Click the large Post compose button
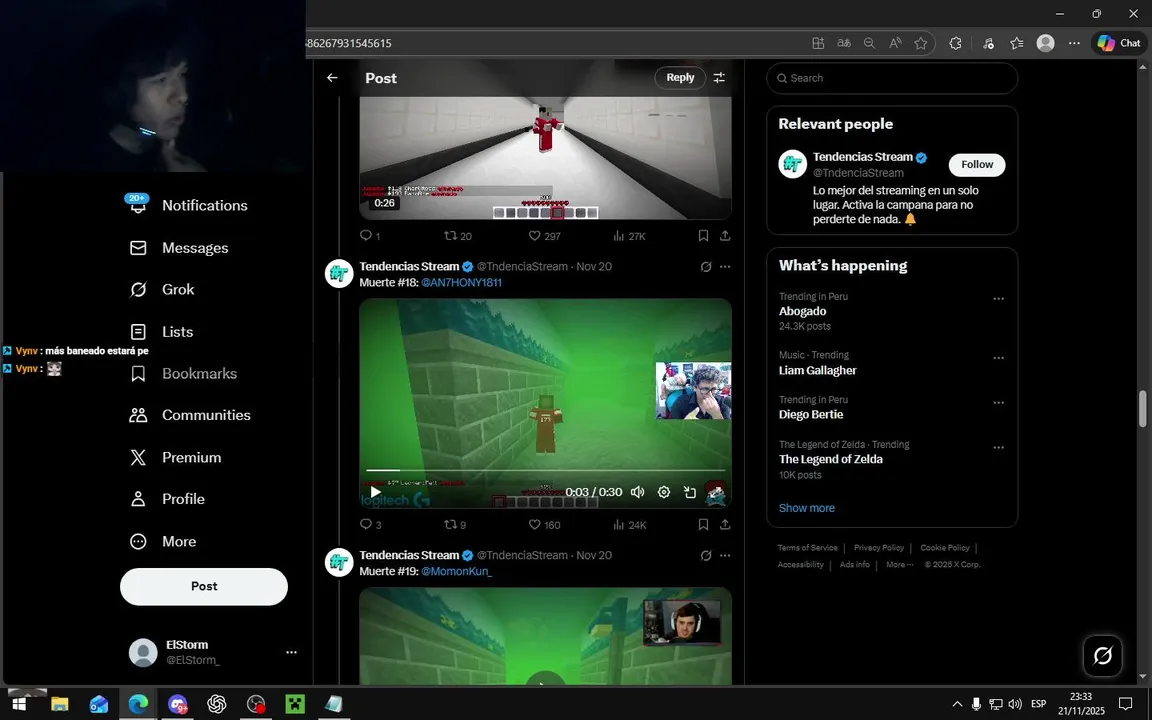Screen dimensions: 1152x720 click(x=204, y=586)
